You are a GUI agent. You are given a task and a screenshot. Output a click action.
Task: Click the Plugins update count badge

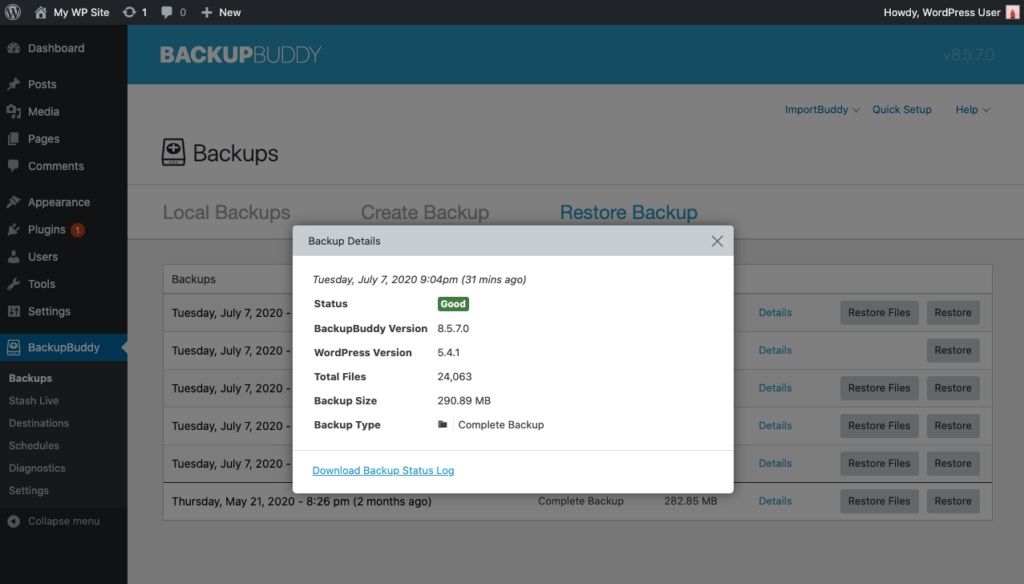(77, 230)
